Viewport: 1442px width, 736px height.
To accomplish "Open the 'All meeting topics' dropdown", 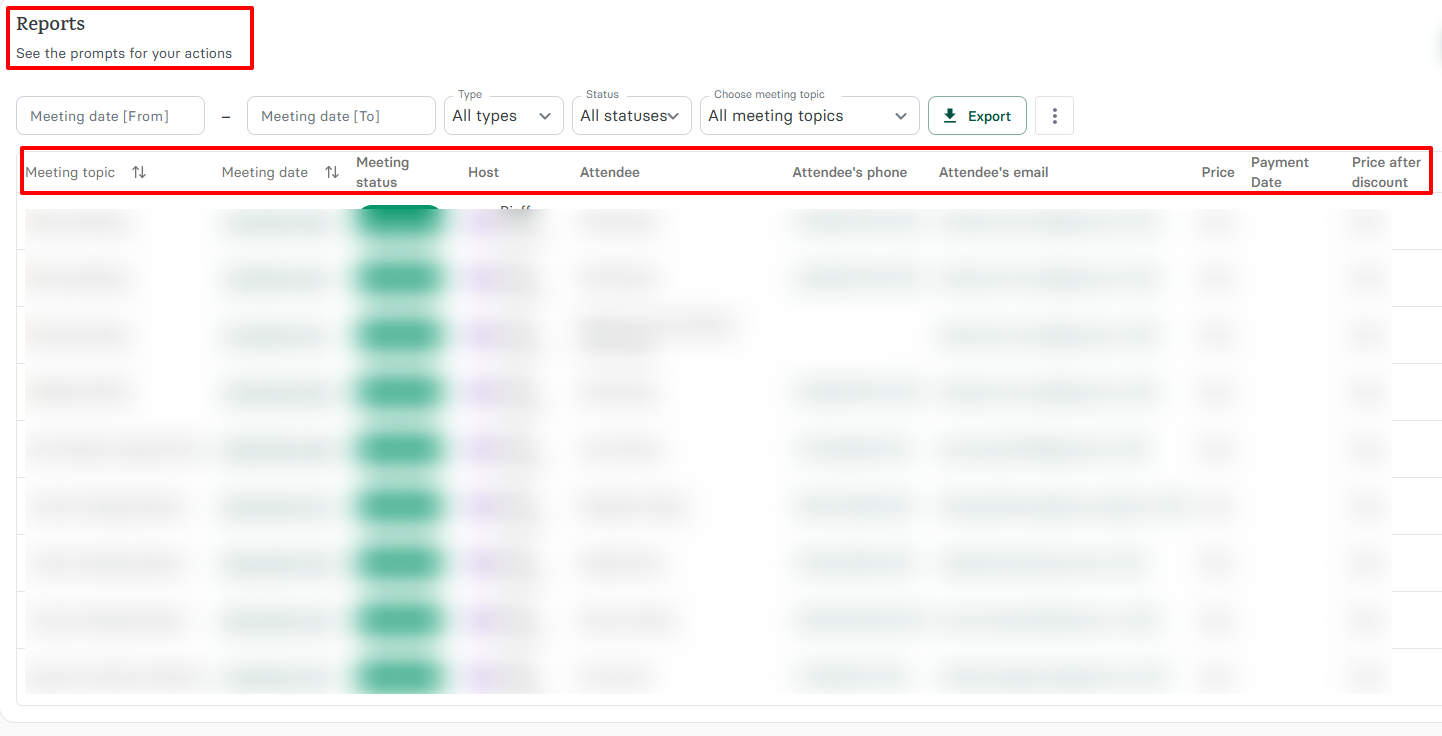I will [809, 115].
